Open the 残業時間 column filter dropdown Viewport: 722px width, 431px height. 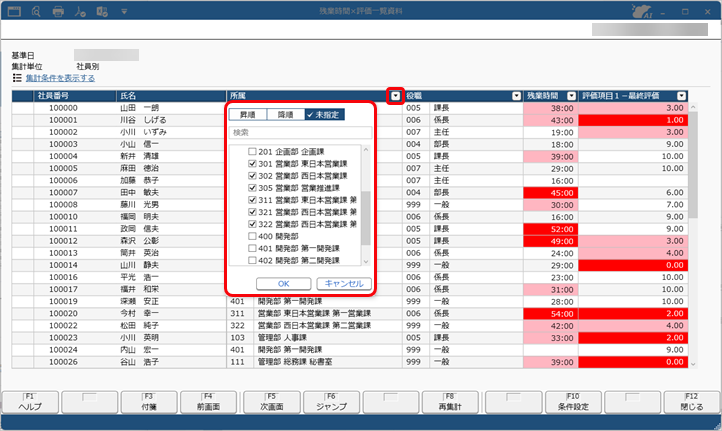[571, 96]
